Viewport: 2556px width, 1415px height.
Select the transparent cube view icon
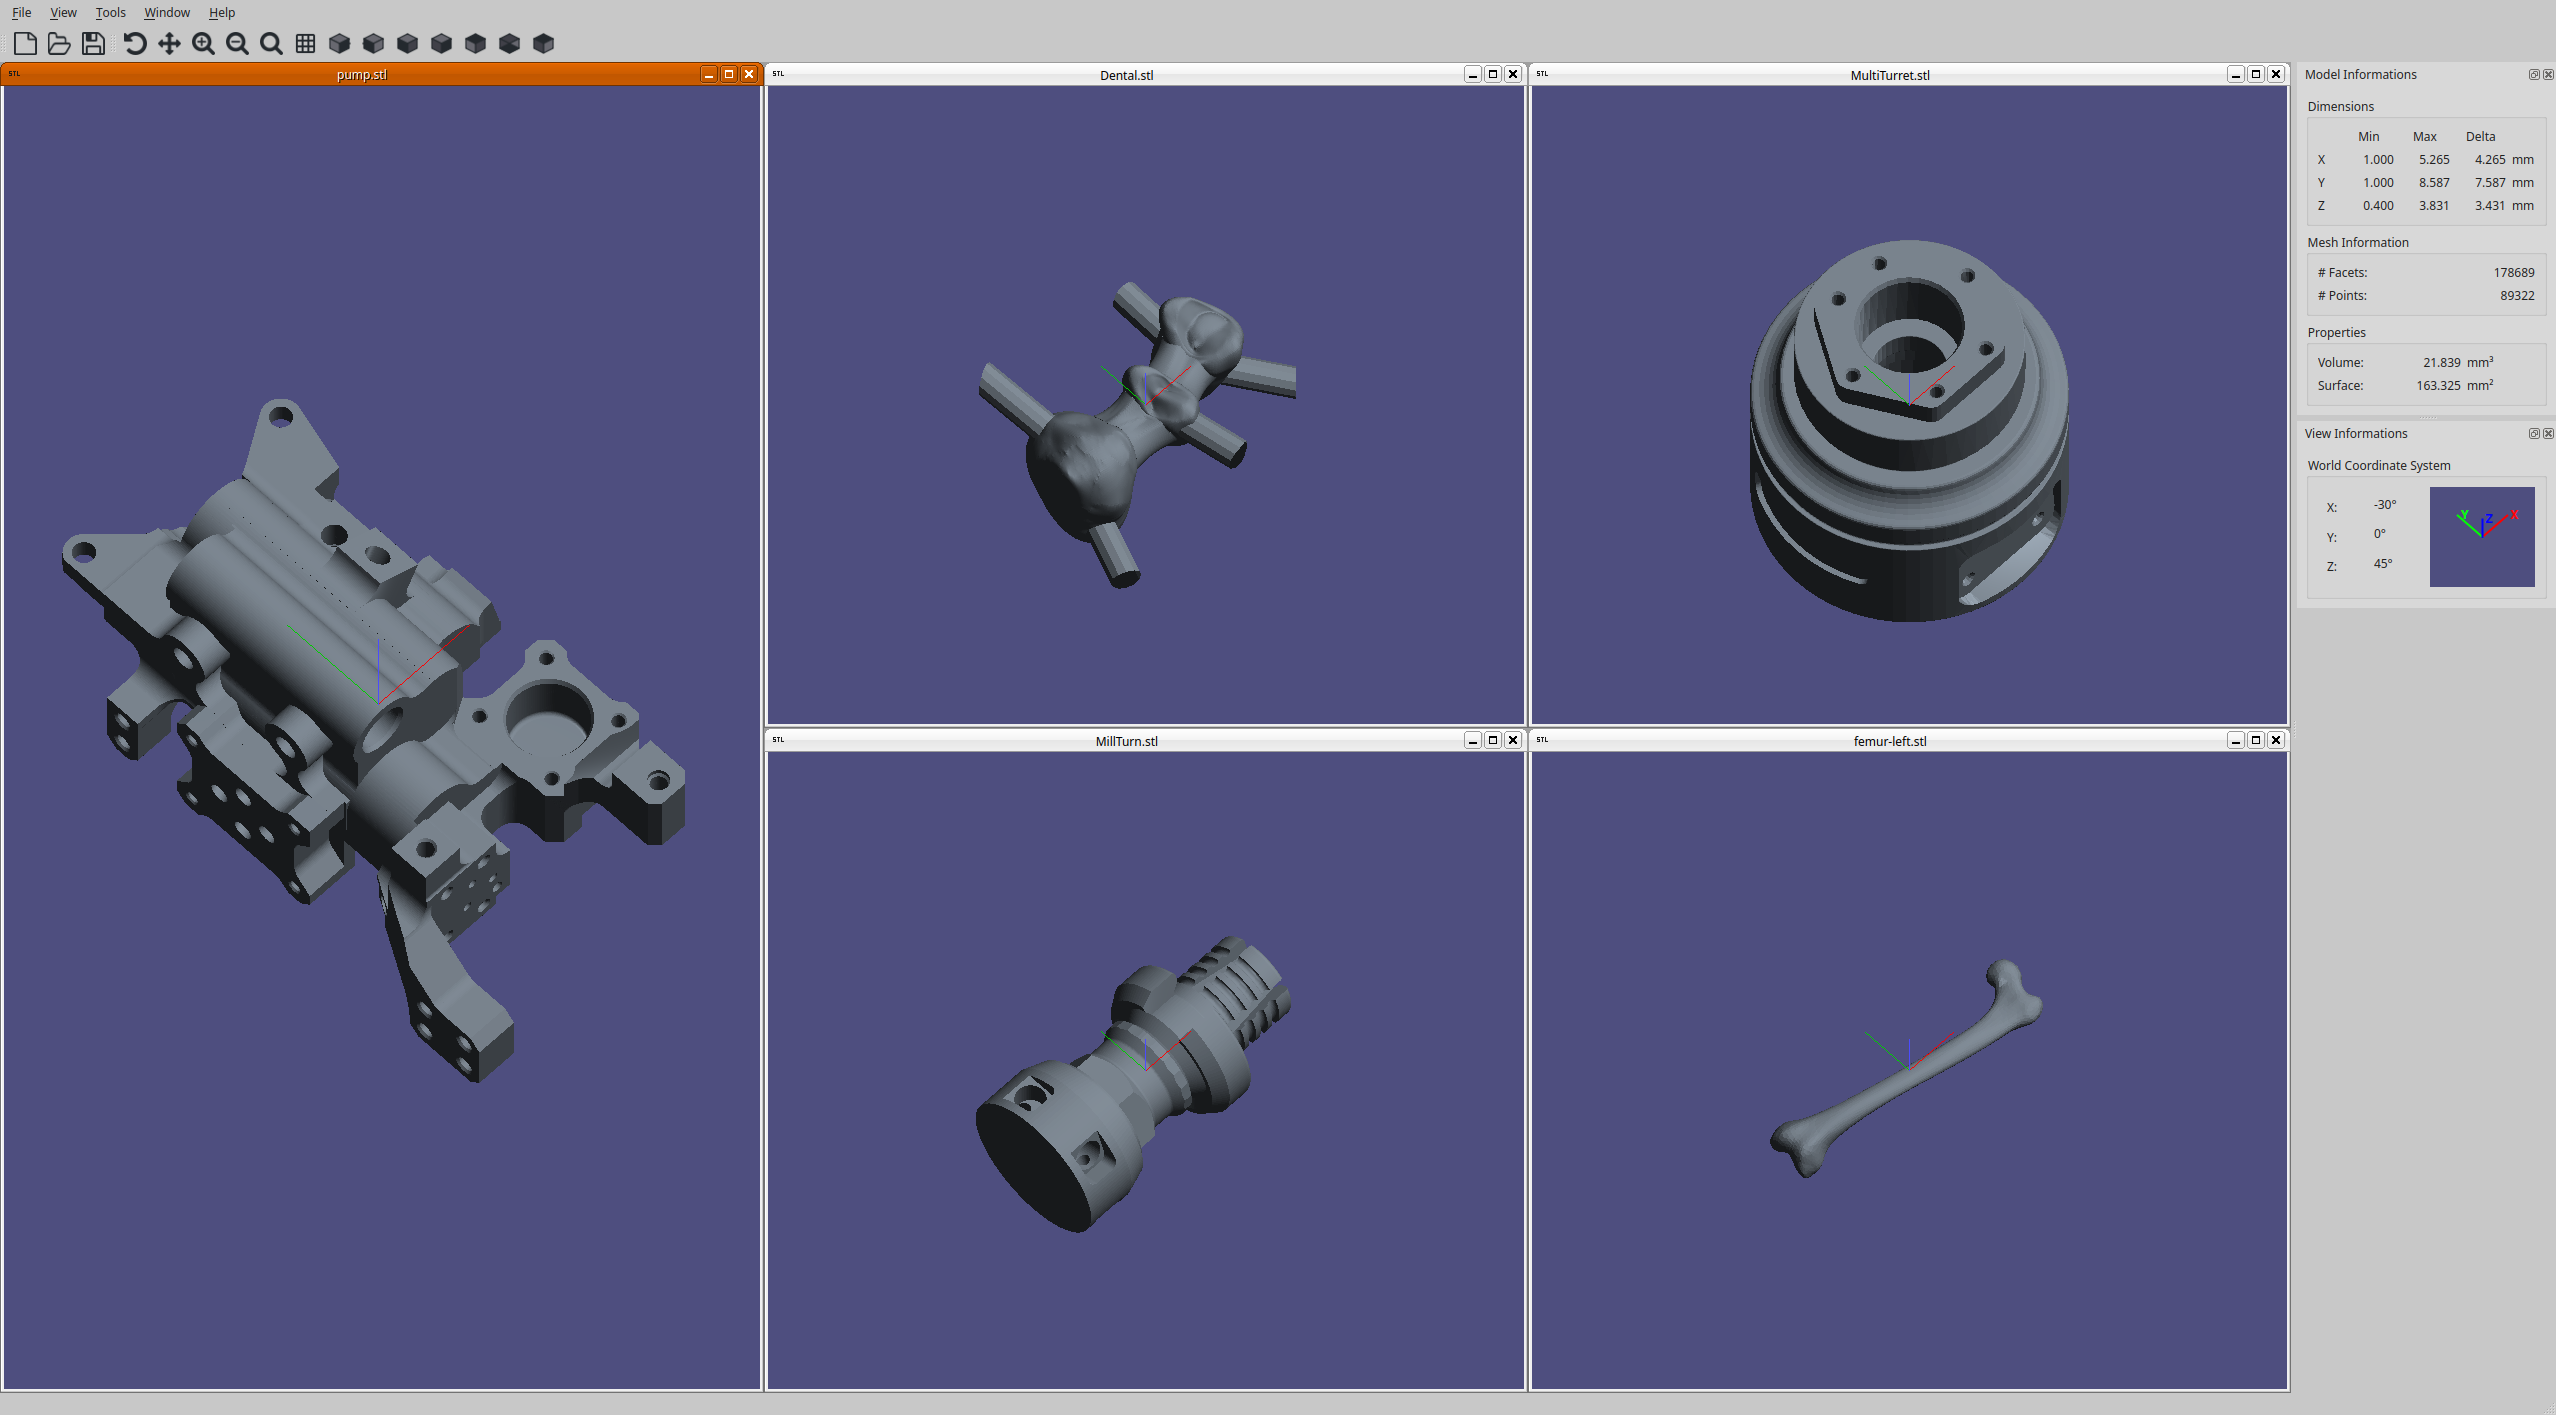[x=509, y=44]
